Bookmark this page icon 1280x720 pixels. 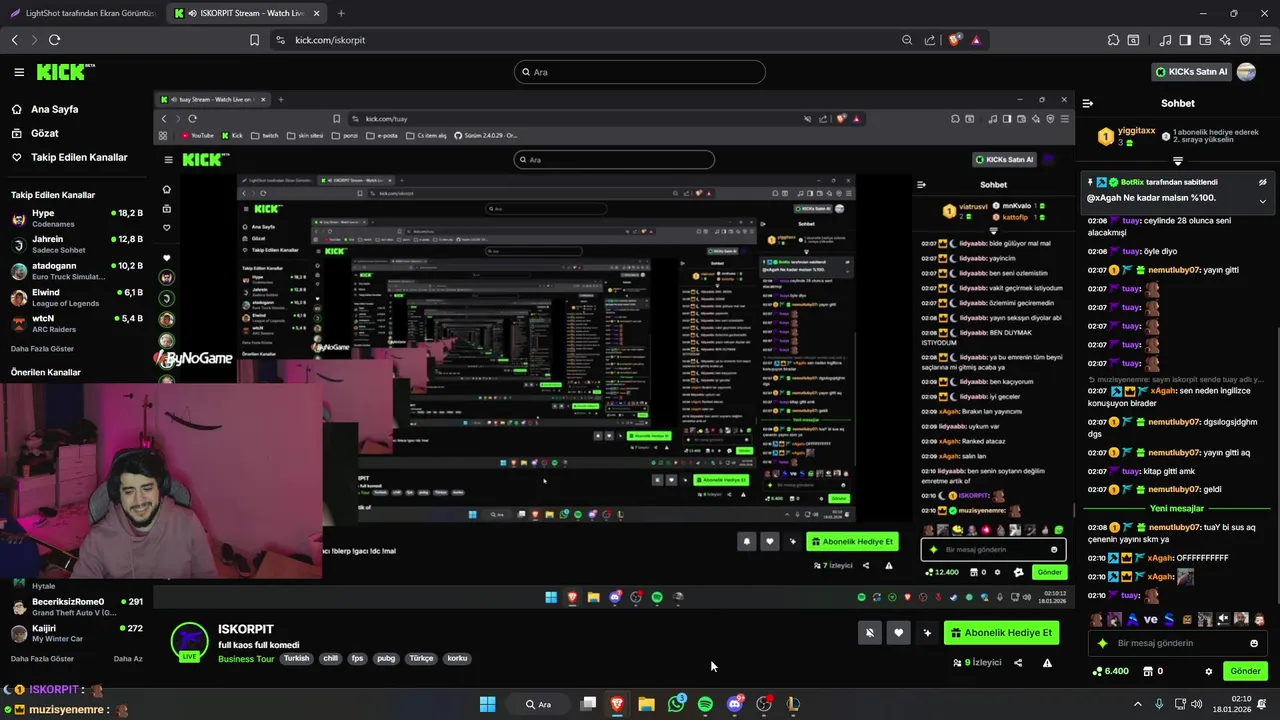pyautogui.click(x=254, y=40)
